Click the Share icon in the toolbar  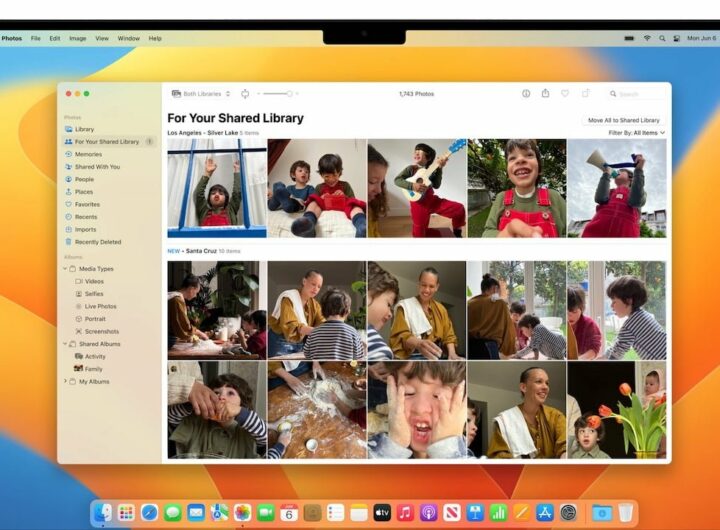point(546,93)
